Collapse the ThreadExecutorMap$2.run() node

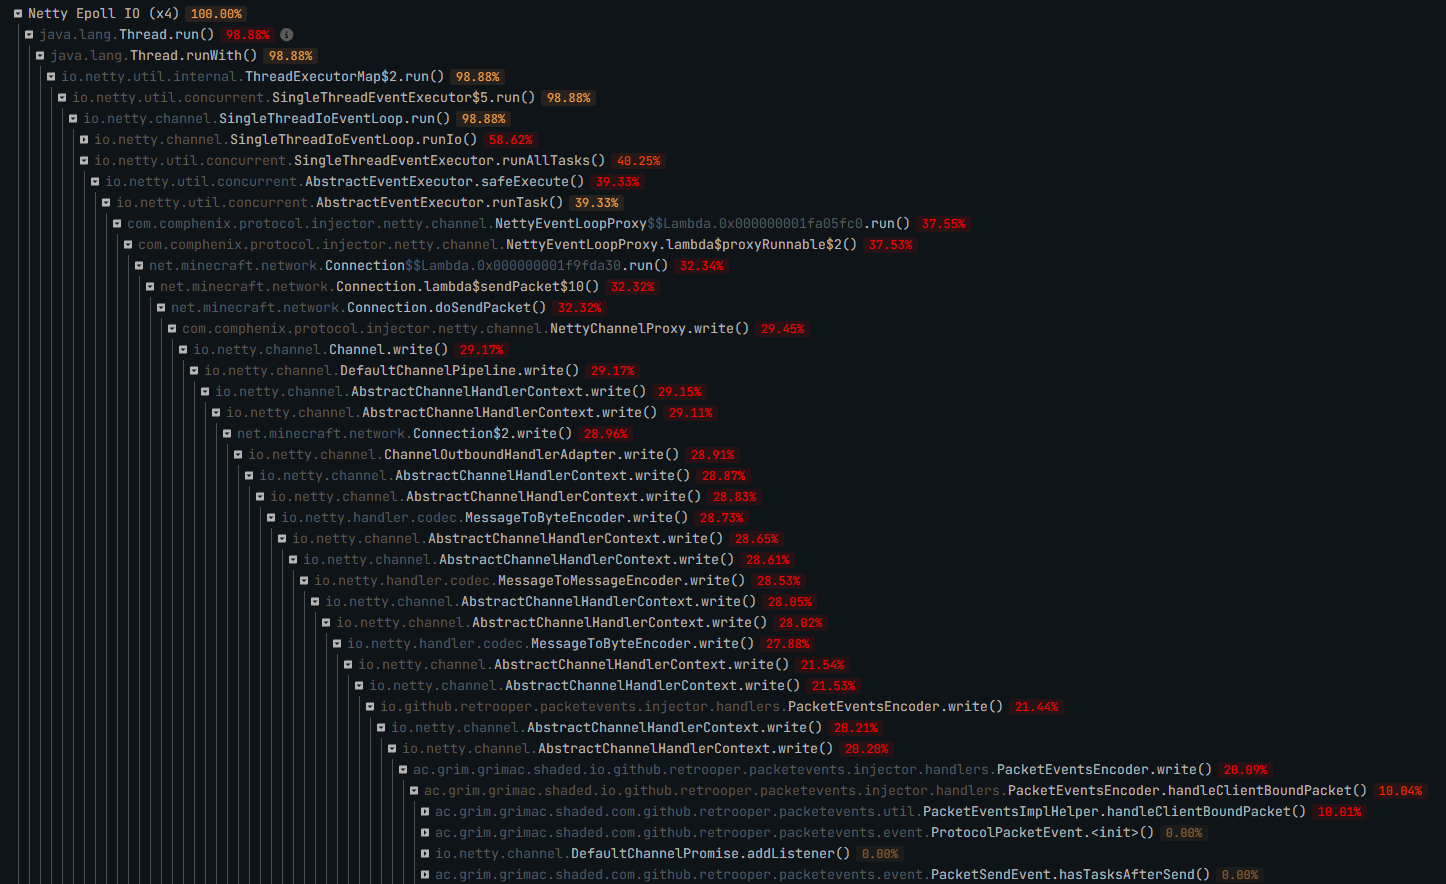tap(51, 77)
